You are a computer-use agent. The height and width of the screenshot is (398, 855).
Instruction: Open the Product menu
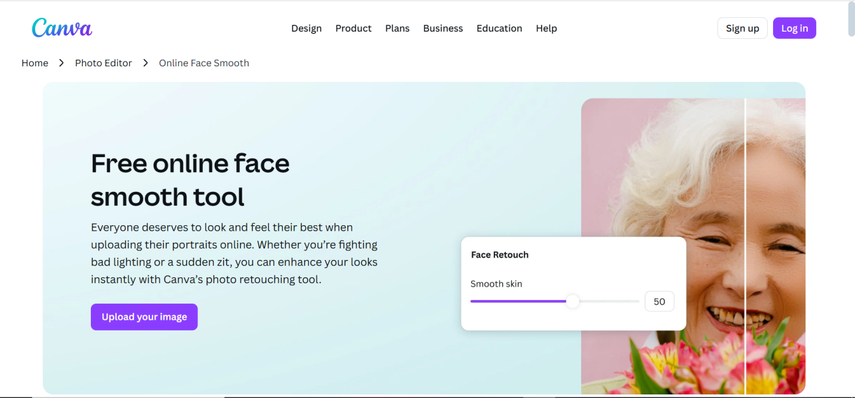pos(353,28)
